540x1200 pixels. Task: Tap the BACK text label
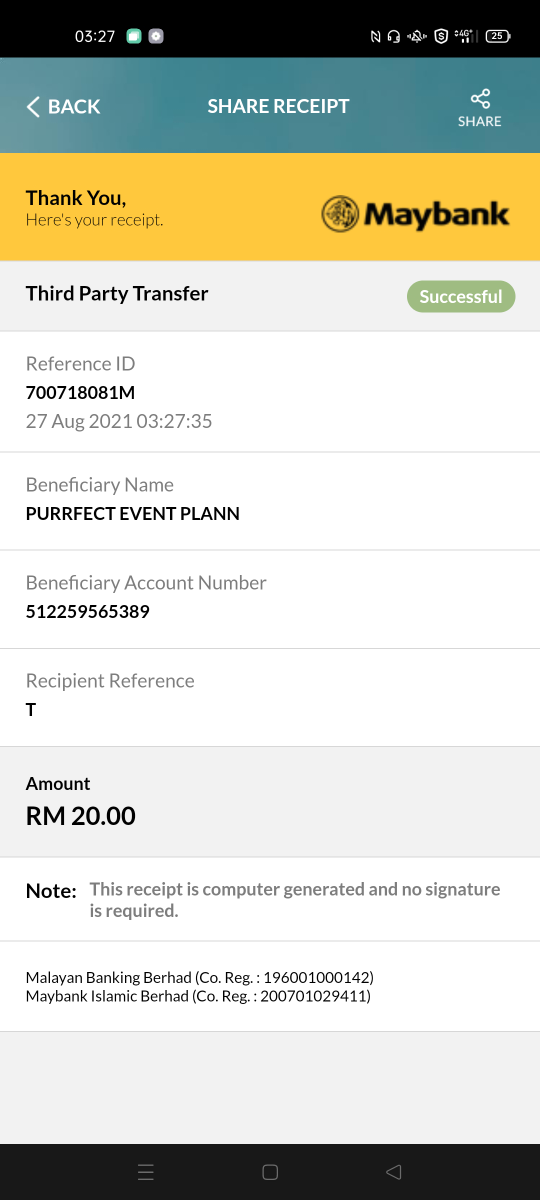click(74, 107)
